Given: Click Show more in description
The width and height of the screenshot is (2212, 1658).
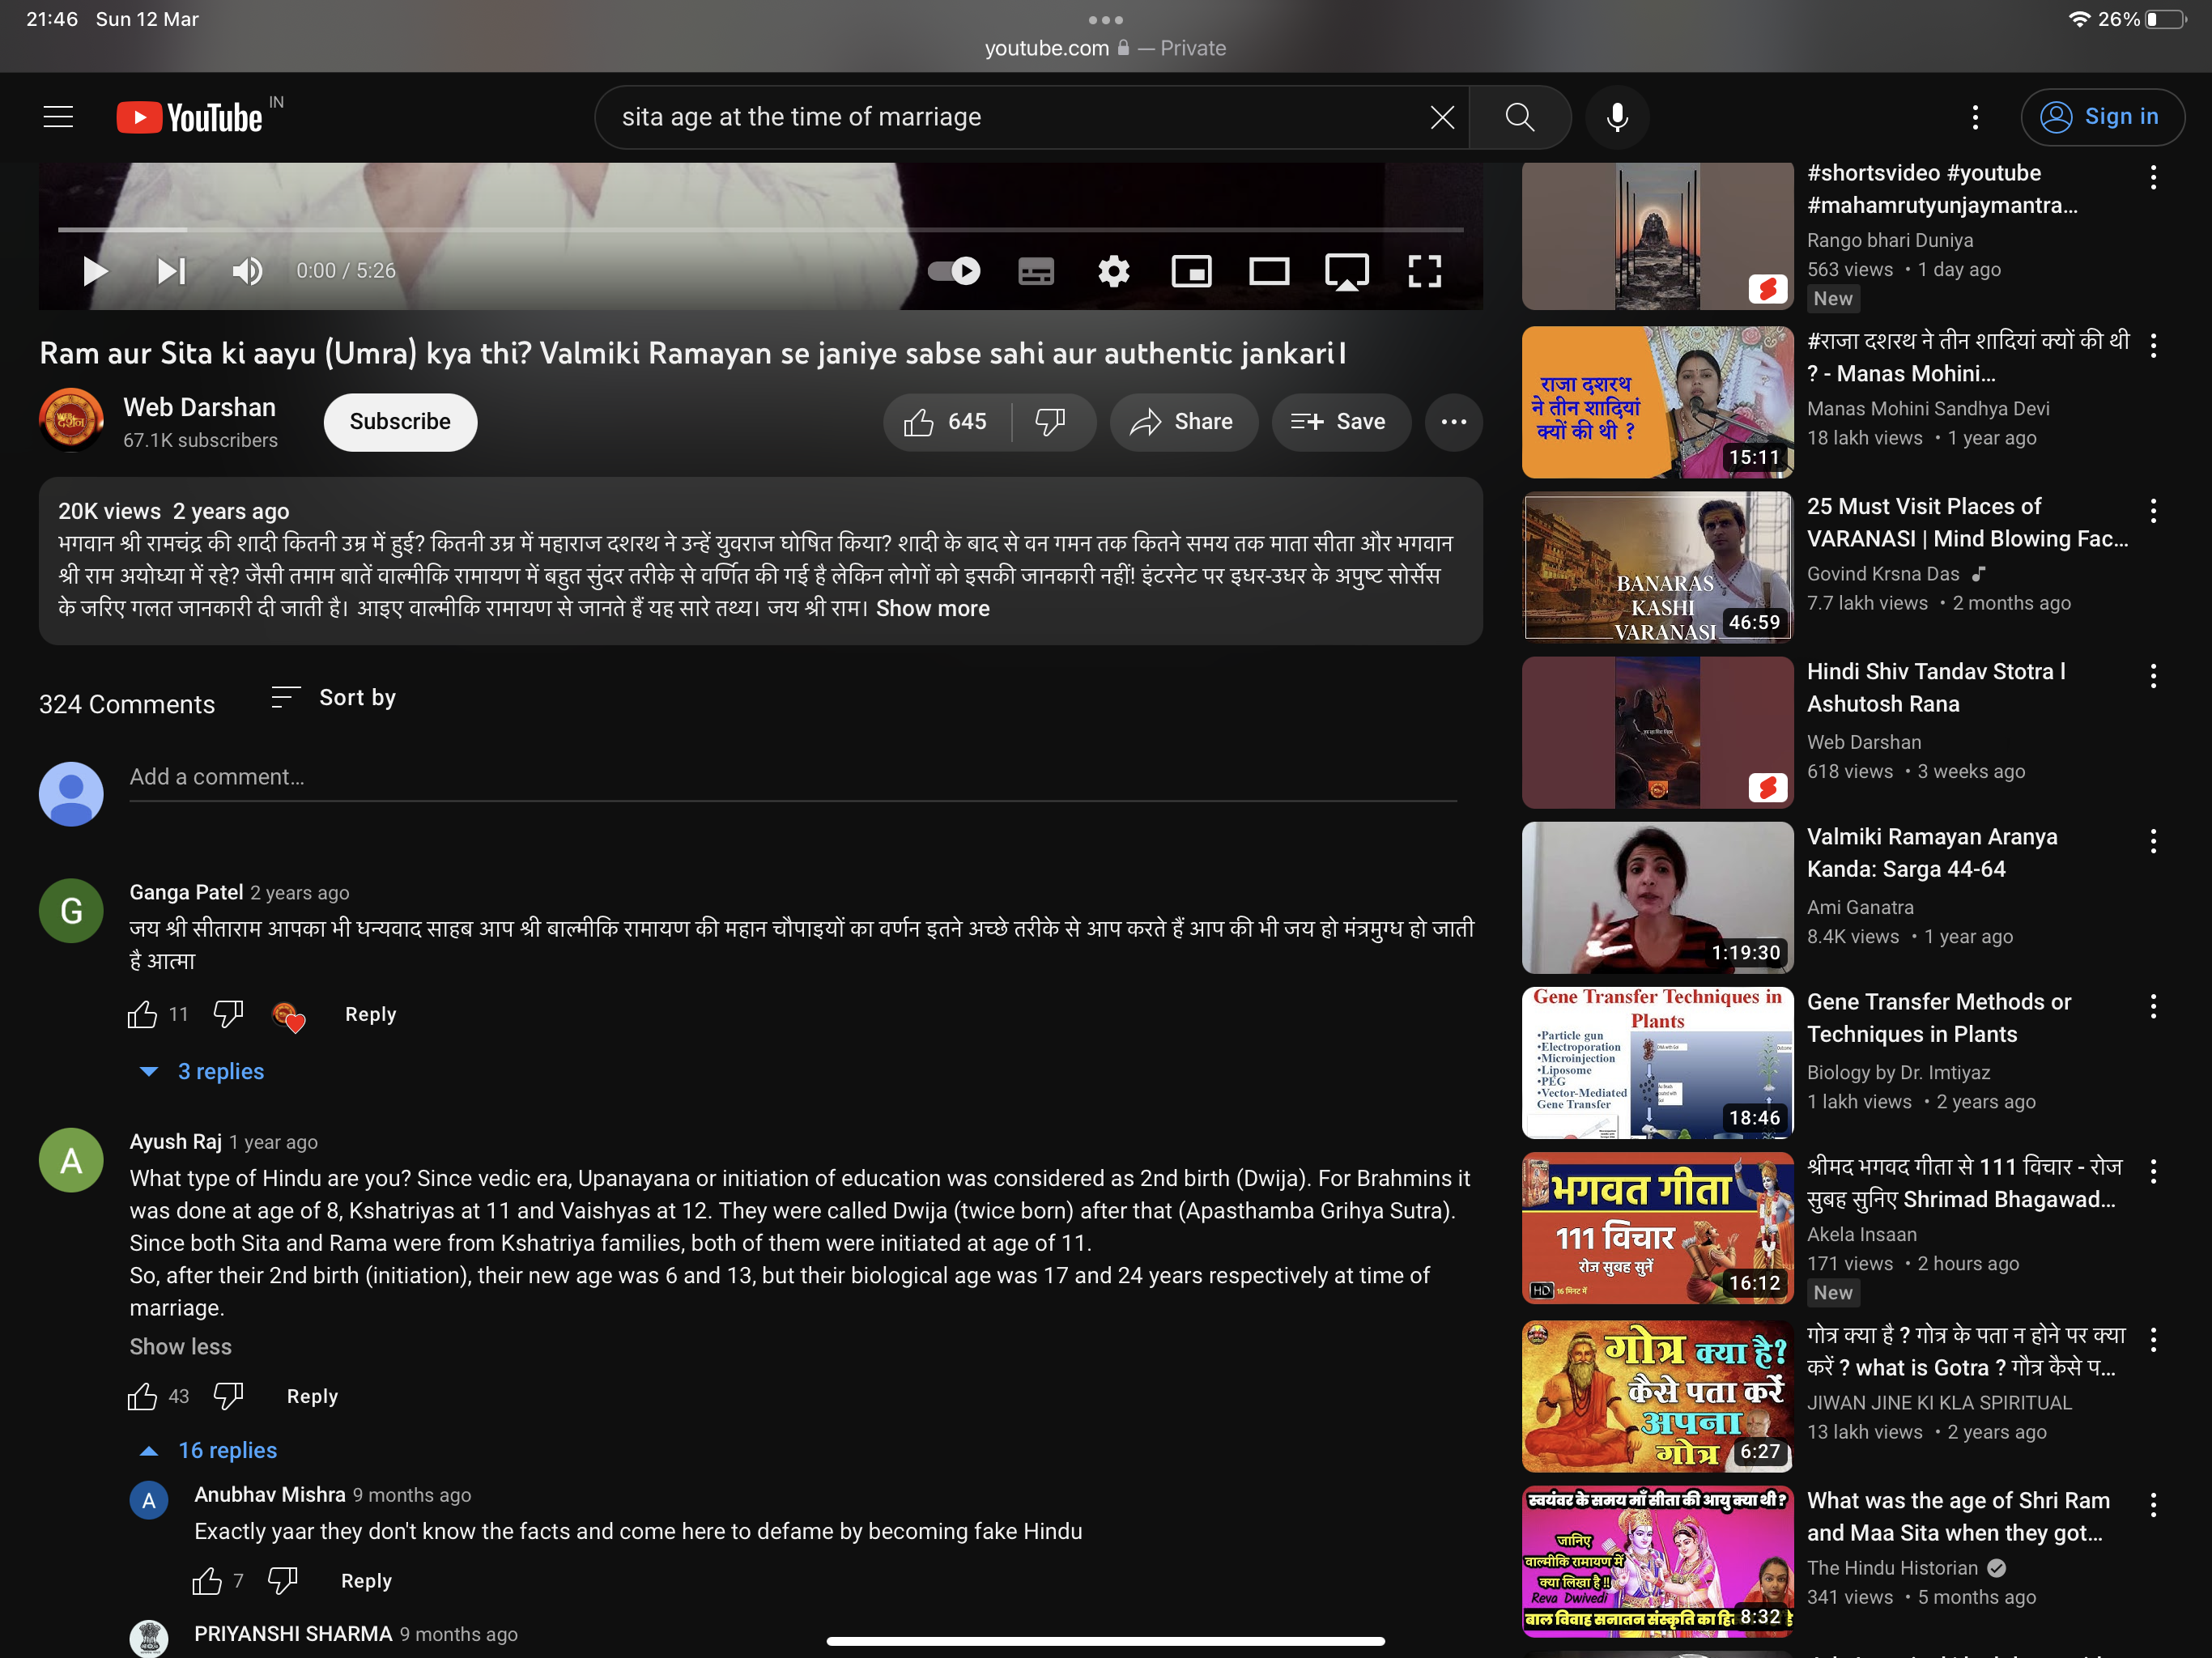Looking at the screenshot, I should (x=932, y=609).
